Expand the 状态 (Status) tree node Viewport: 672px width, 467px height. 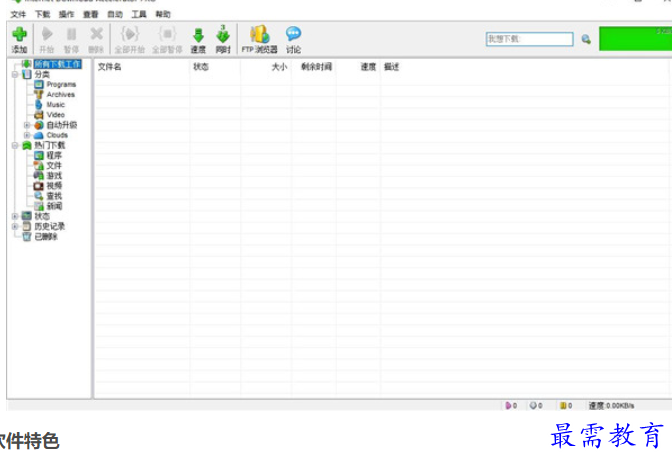[x=15, y=216]
